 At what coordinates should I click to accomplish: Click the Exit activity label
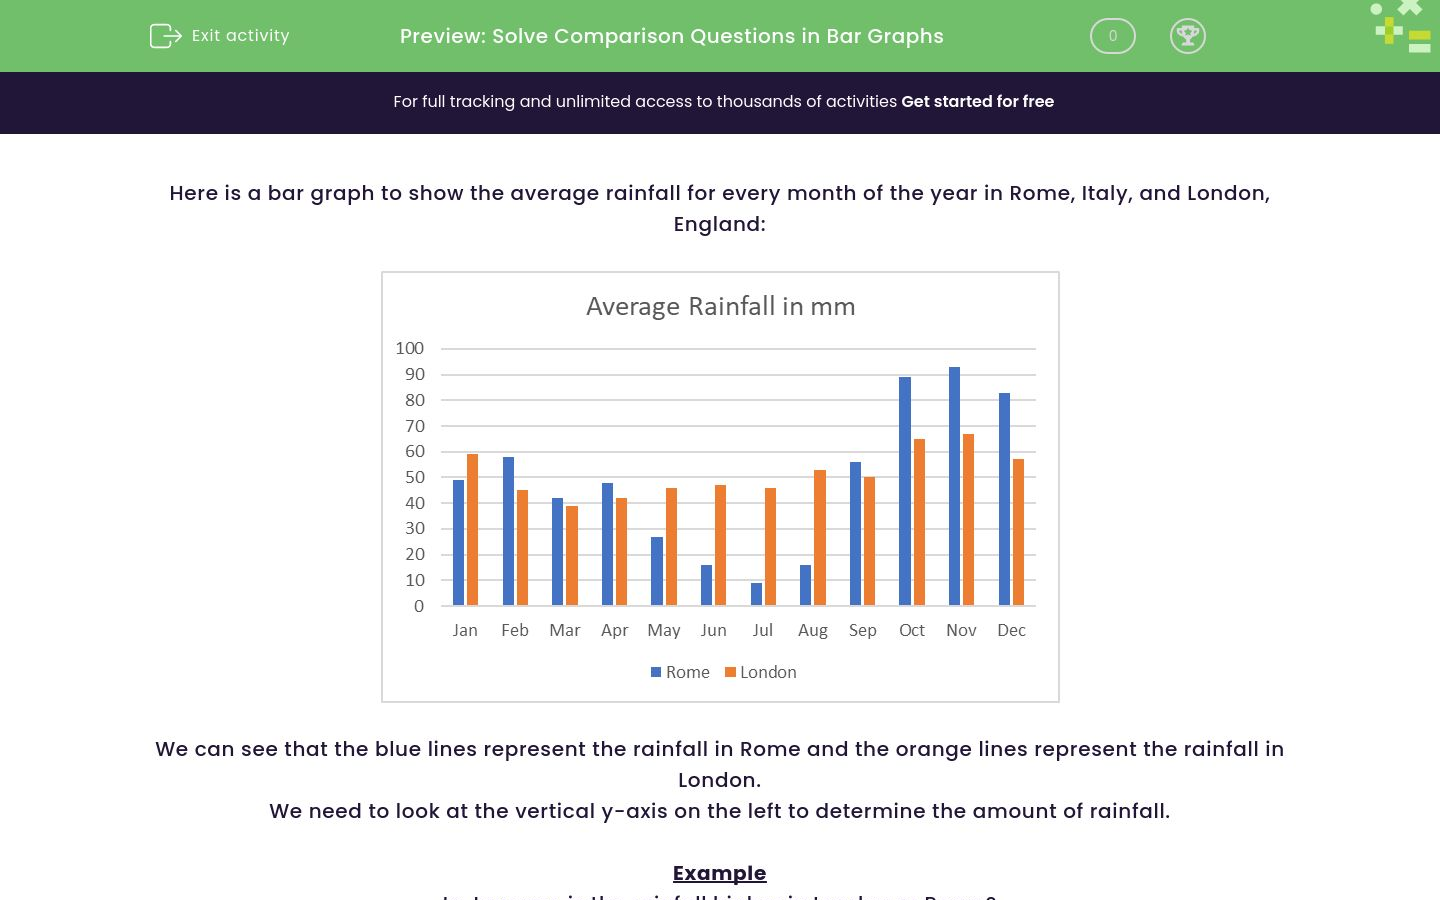[x=240, y=35]
